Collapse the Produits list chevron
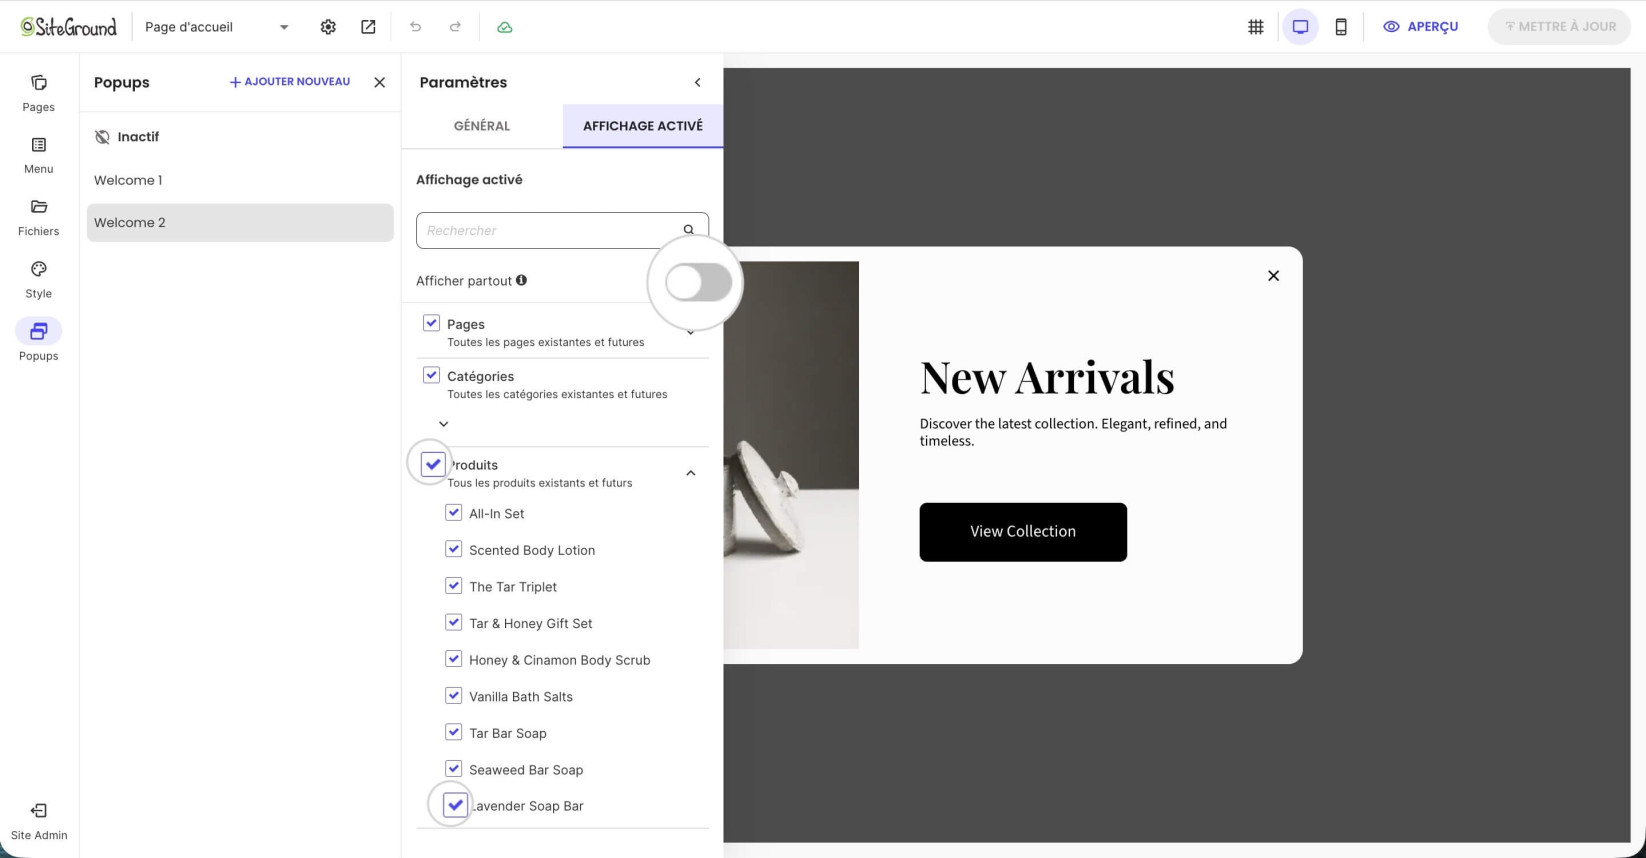Screen dimensions: 1646x858 pos(691,473)
